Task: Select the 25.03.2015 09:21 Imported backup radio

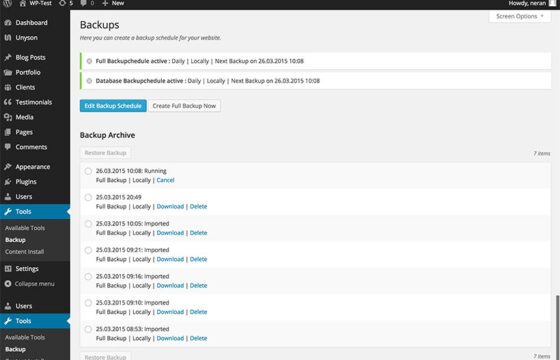Action: pyautogui.click(x=88, y=250)
